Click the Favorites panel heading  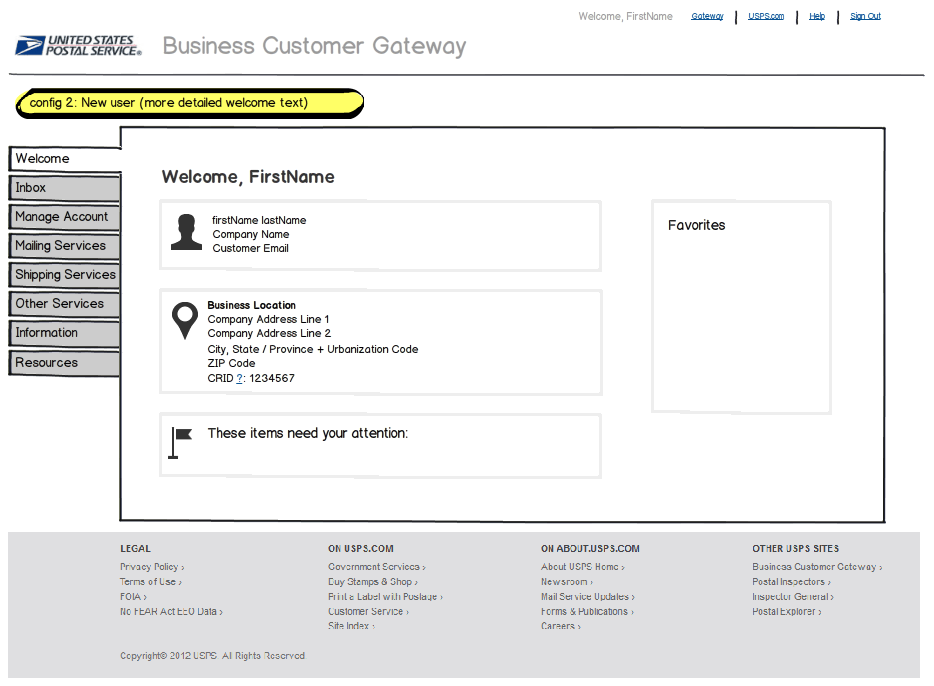point(696,225)
